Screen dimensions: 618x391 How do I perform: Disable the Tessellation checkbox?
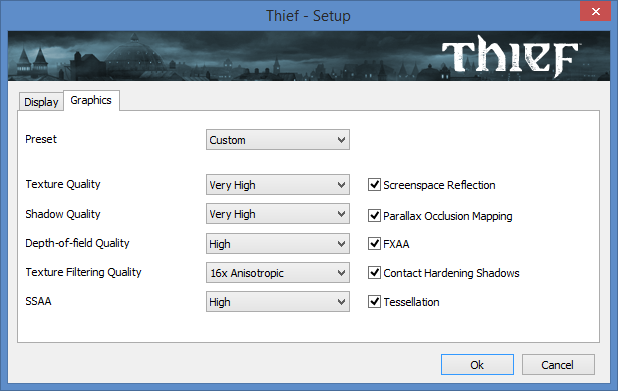[x=374, y=302]
